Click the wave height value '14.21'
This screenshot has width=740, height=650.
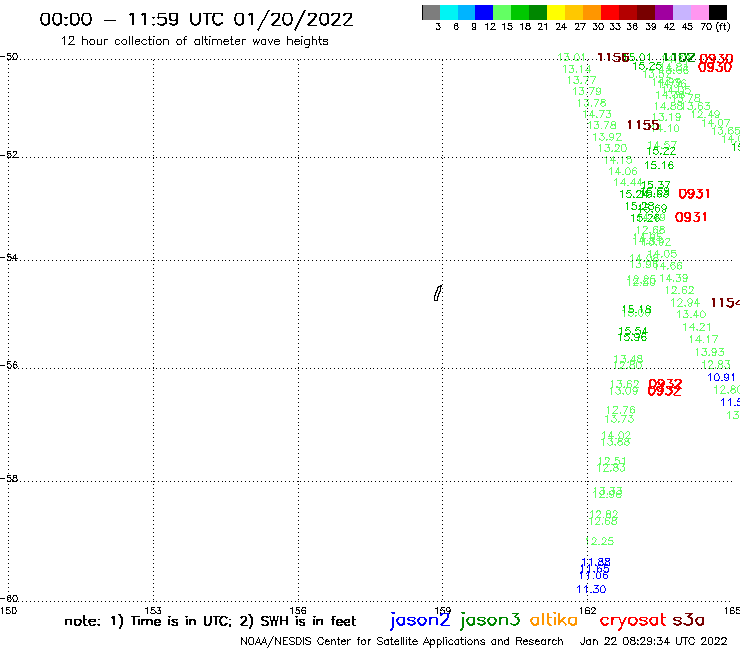(697, 327)
